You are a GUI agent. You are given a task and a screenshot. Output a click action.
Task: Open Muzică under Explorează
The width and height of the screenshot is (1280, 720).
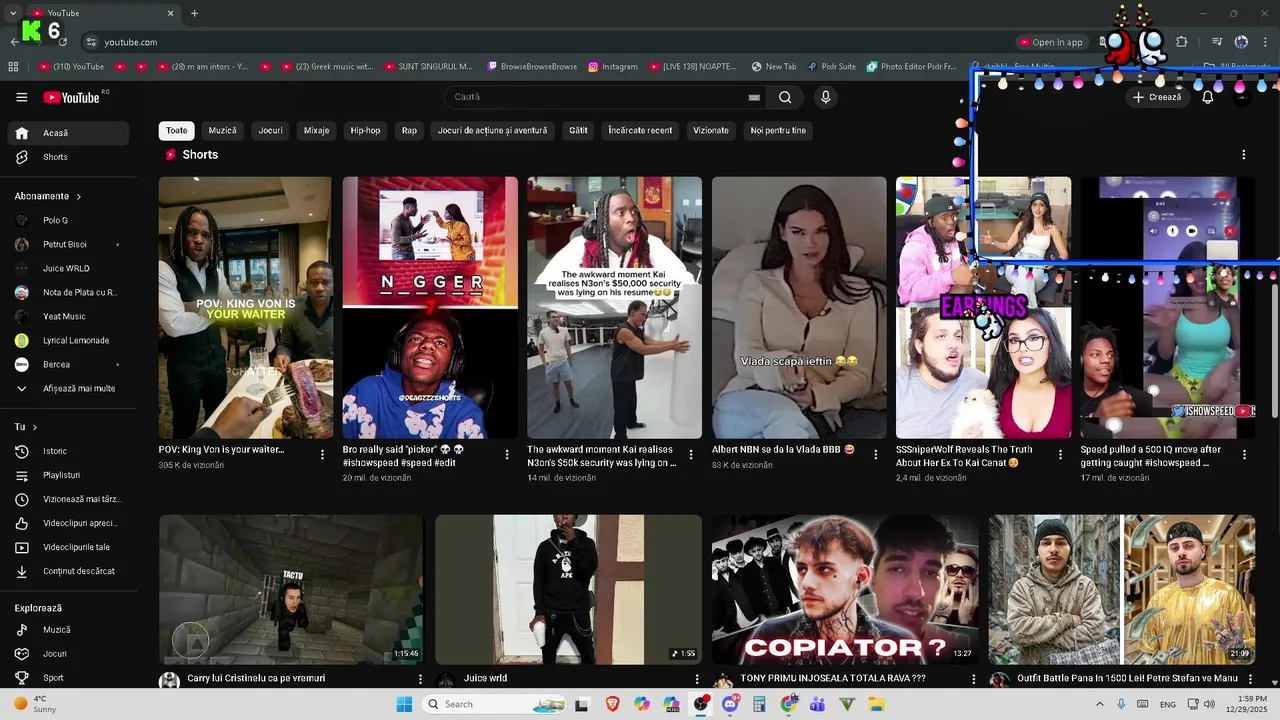click(x=68, y=630)
